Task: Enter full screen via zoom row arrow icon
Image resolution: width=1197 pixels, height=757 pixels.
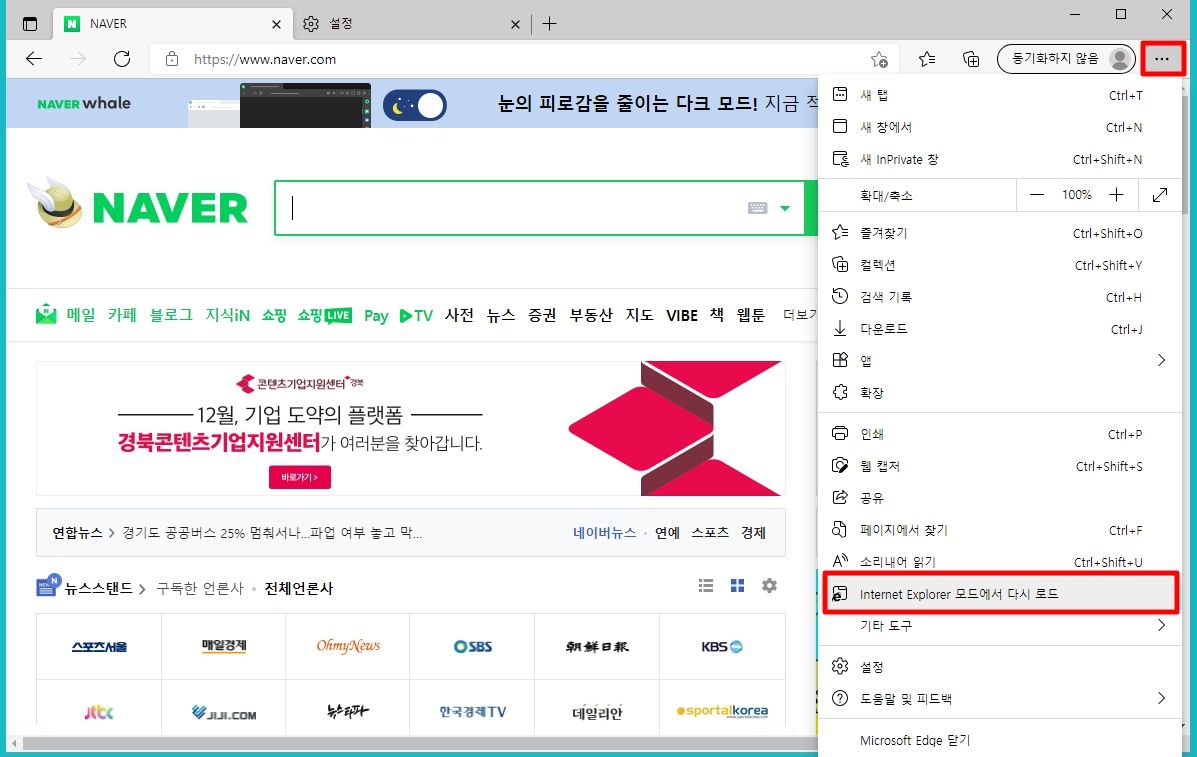Action: pos(1160,195)
